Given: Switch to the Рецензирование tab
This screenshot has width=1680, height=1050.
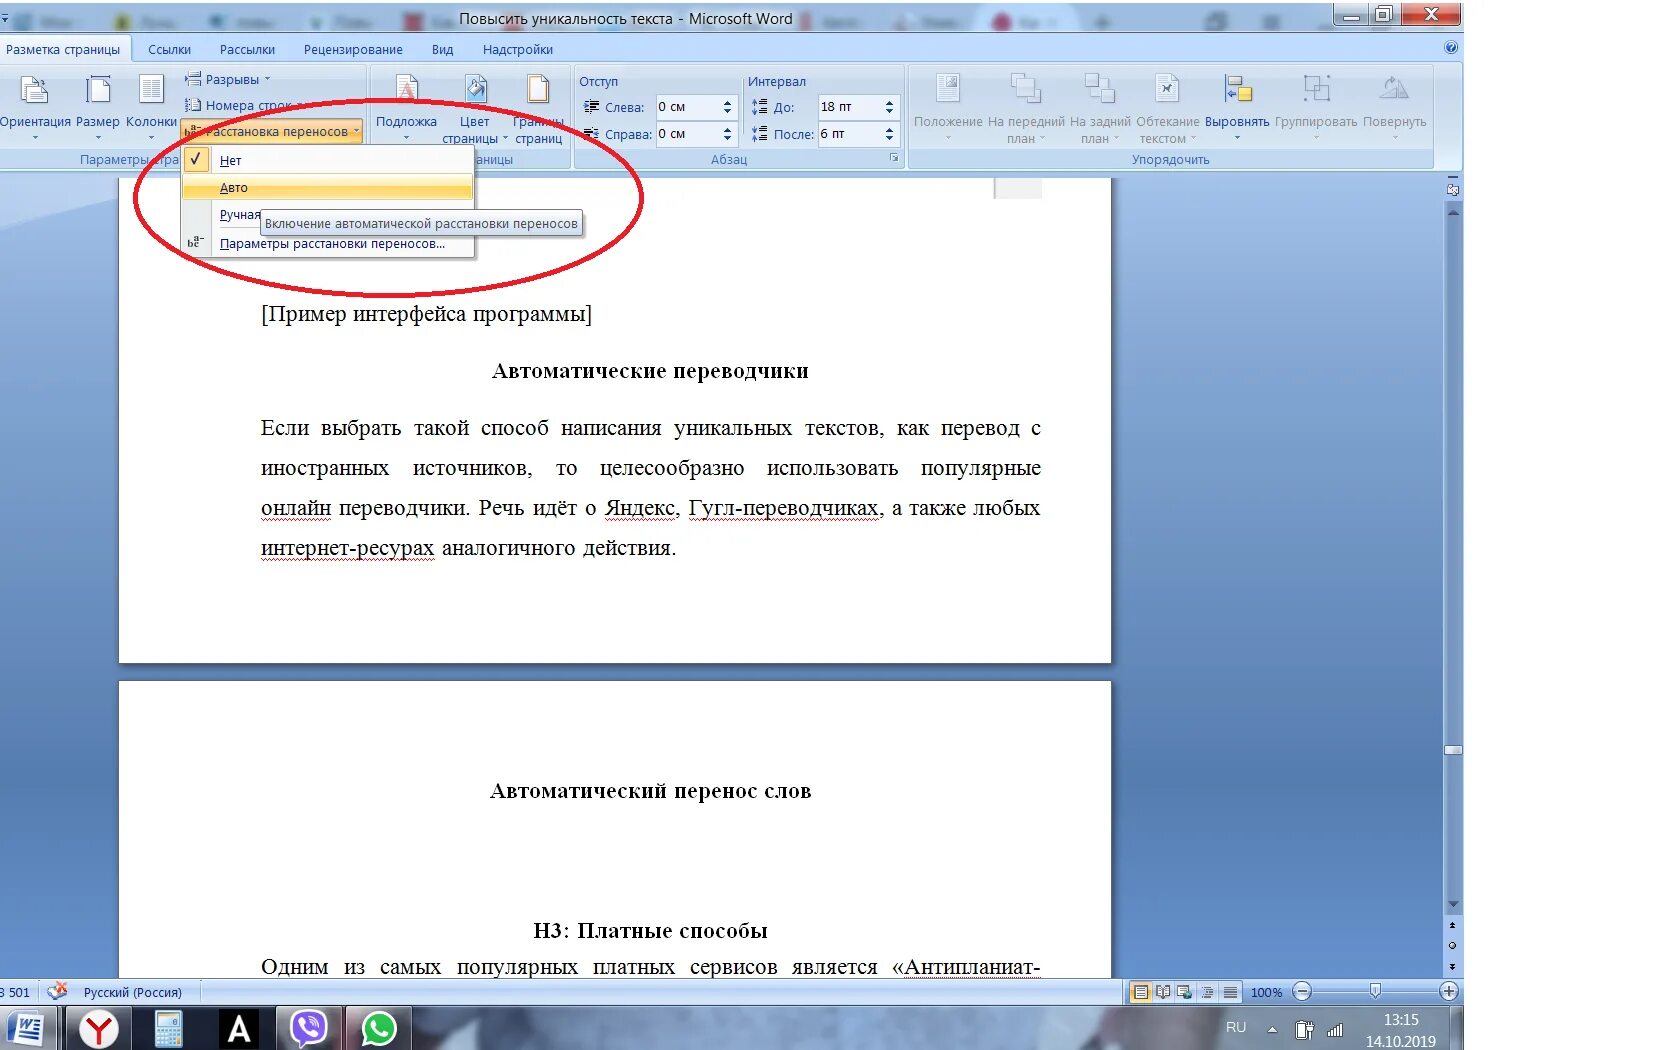Looking at the screenshot, I should tap(353, 49).
